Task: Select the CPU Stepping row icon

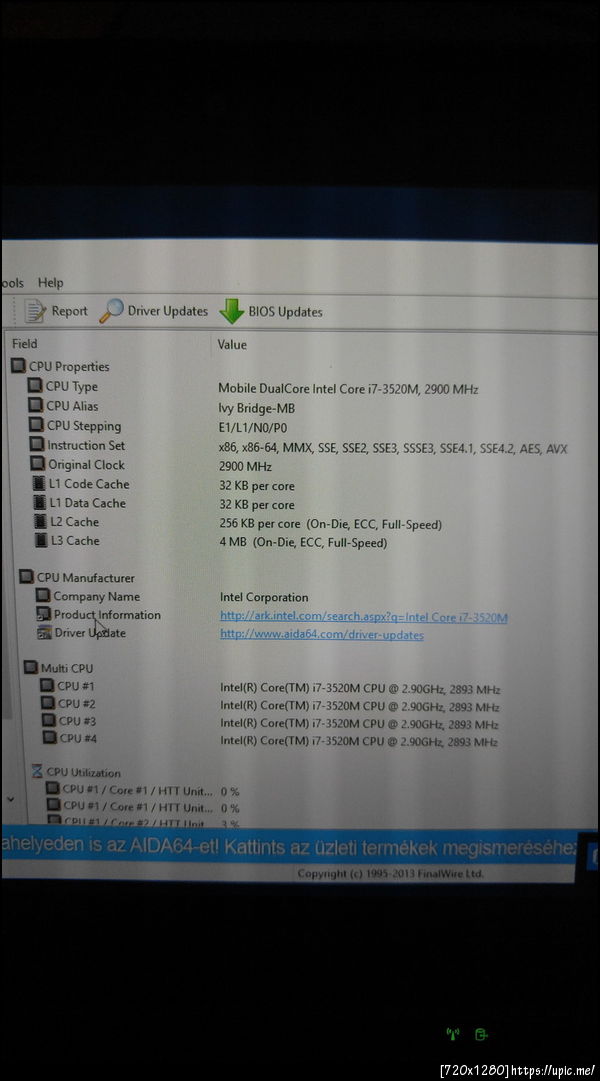Action: (x=37, y=425)
